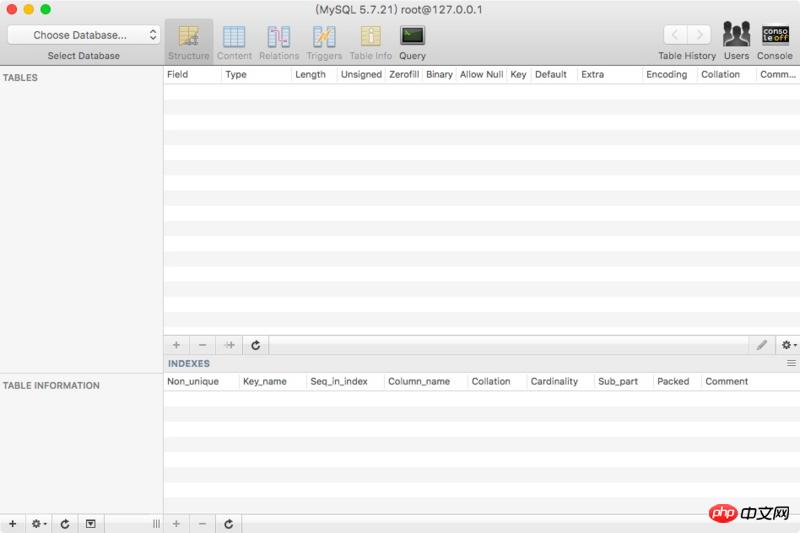Open the Query editor
Screen dimensions: 800x533
[412, 42]
